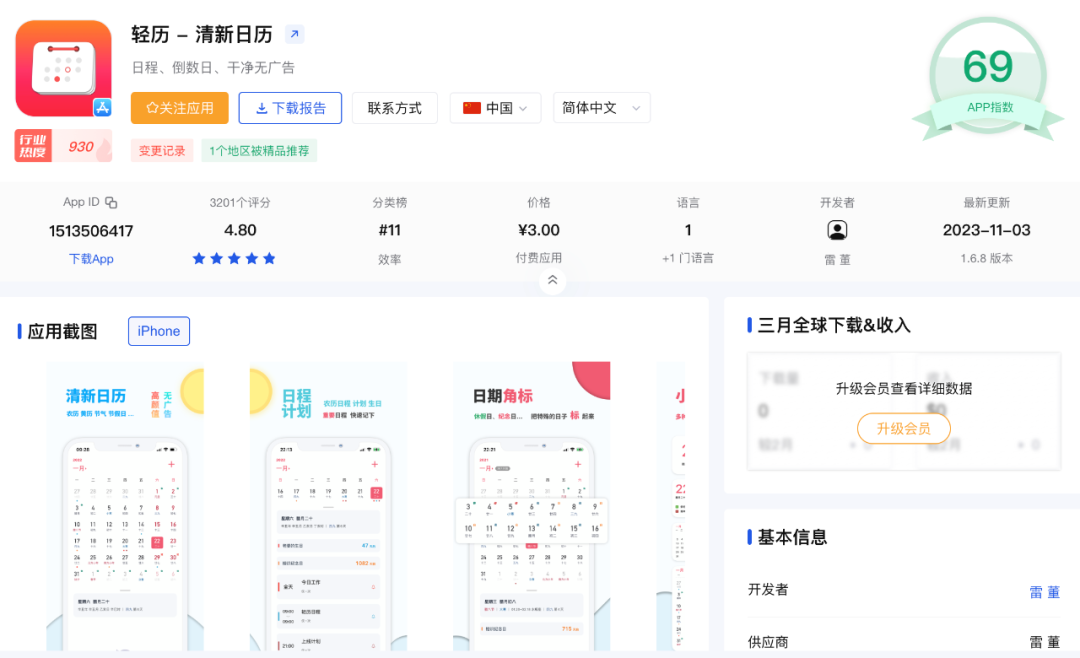Click the 行业热度 930 badge

pos(63,146)
